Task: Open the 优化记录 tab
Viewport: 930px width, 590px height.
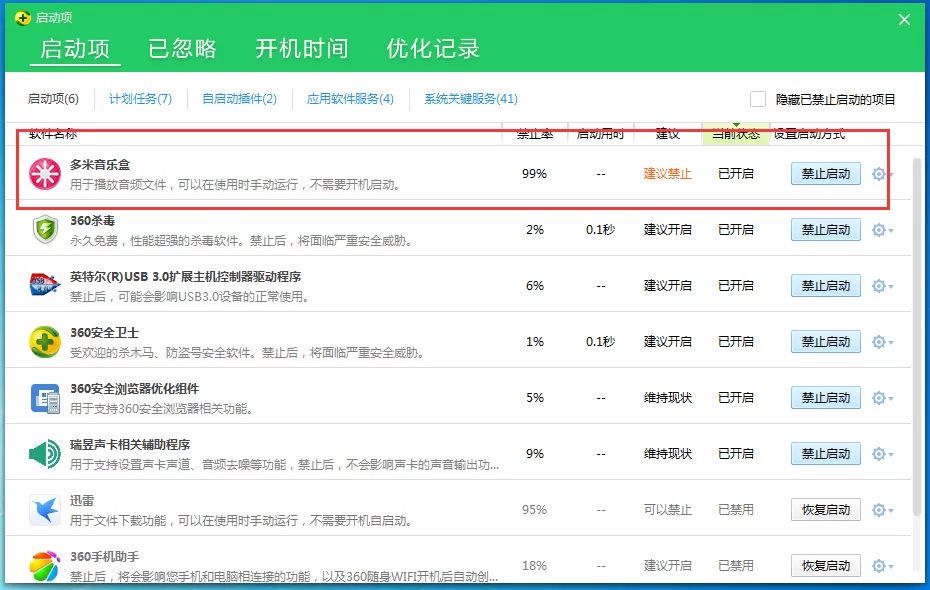Action: tap(432, 49)
